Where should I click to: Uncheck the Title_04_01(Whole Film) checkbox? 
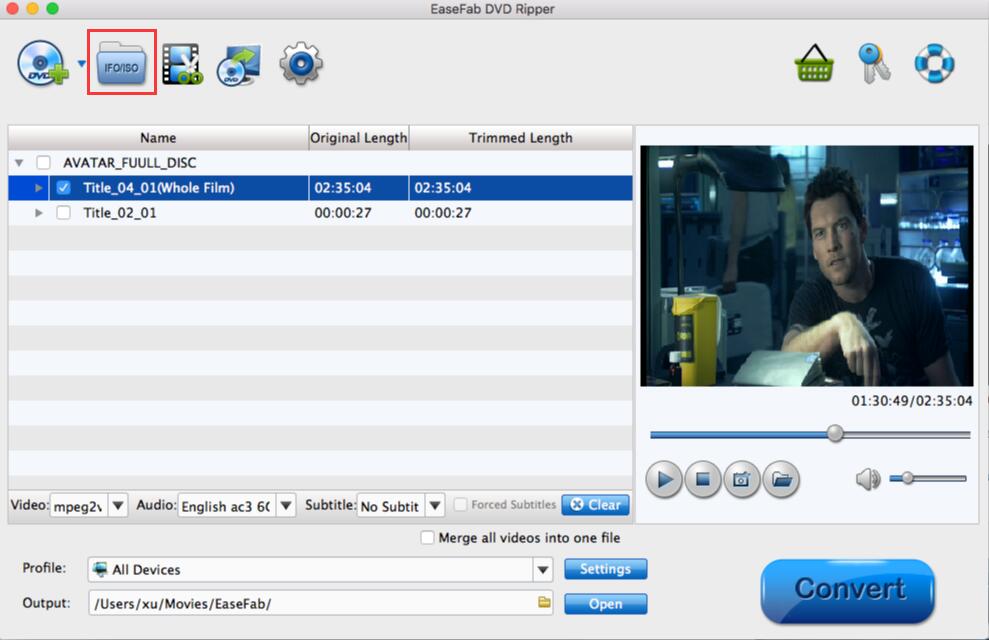[64, 188]
